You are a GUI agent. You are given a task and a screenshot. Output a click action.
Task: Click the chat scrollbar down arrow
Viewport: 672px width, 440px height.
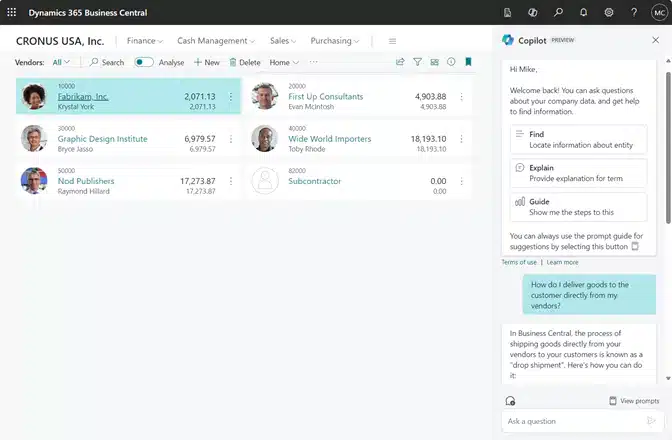pyautogui.click(x=668, y=378)
